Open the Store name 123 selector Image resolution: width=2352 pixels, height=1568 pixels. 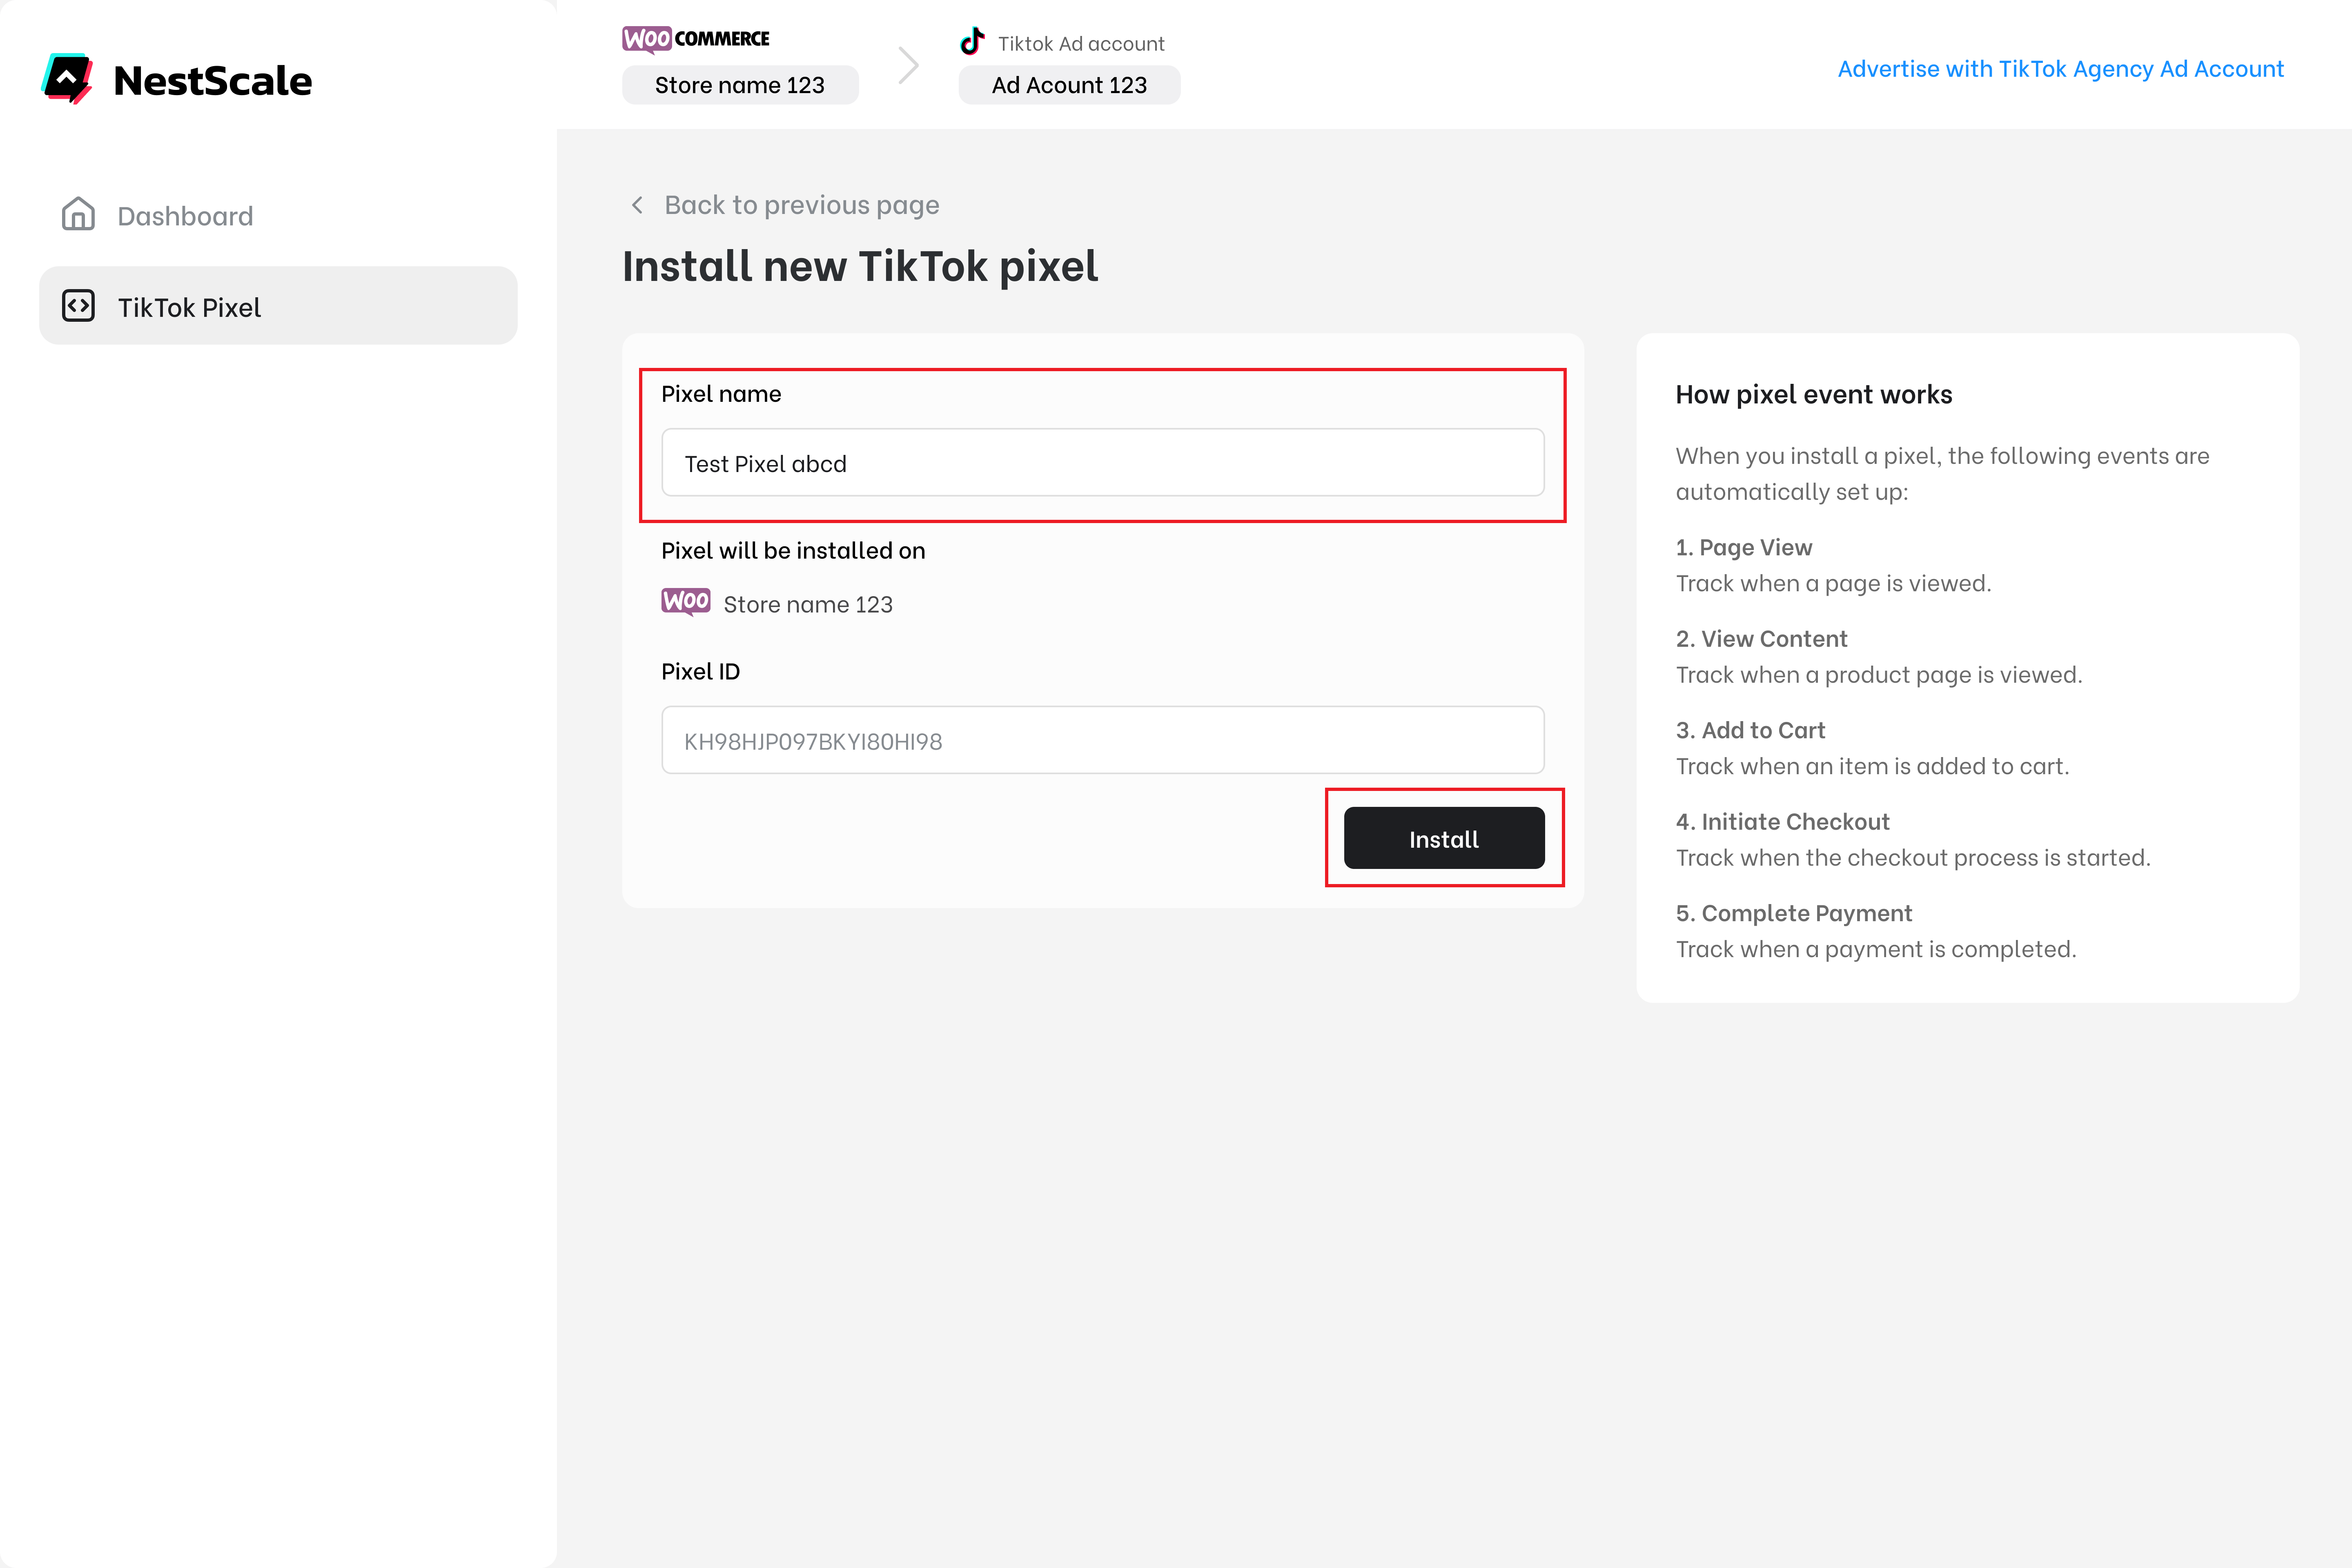click(740, 85)
